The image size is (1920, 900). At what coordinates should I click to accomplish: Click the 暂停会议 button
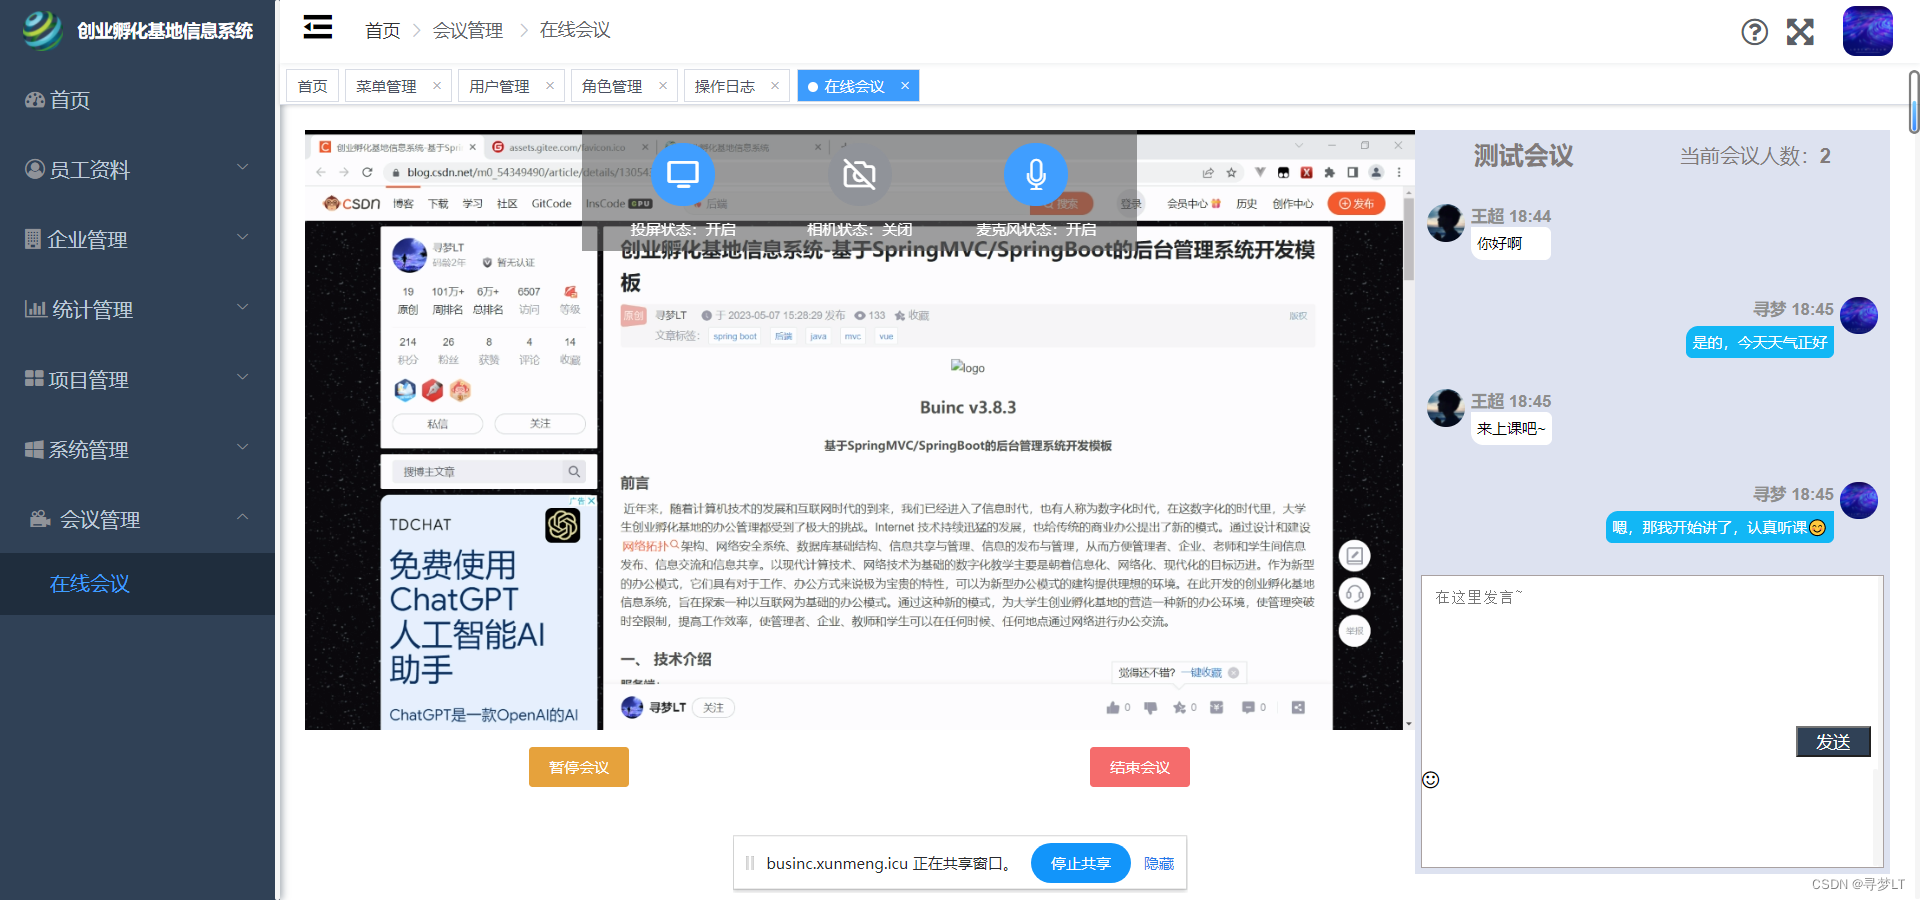pos(579,767)
